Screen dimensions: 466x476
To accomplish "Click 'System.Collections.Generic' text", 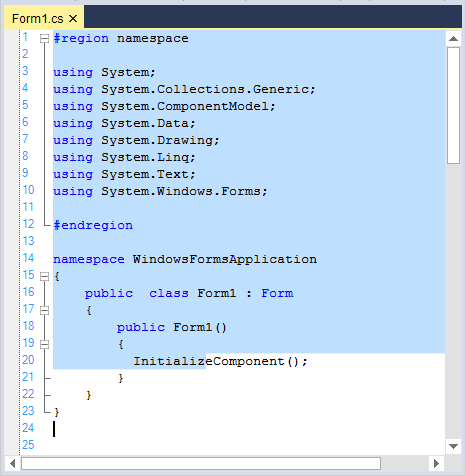I will tap(206, 90).
